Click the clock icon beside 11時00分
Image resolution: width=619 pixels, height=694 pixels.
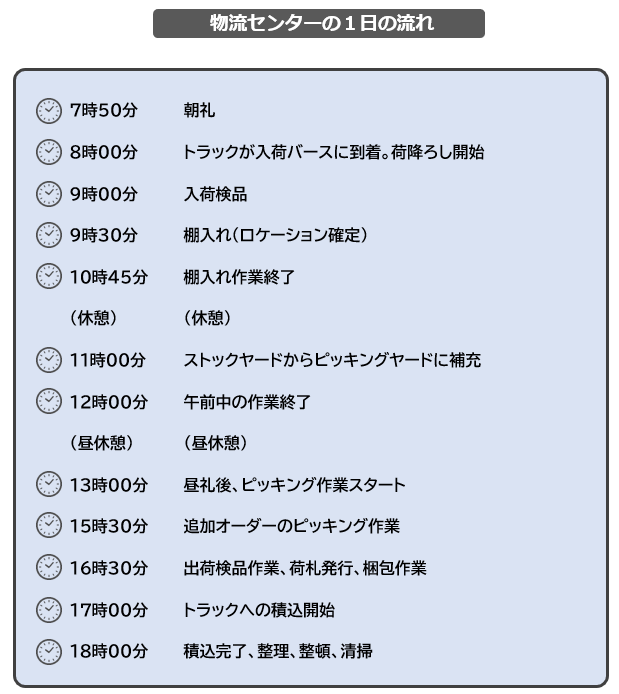tap(49, 360)
